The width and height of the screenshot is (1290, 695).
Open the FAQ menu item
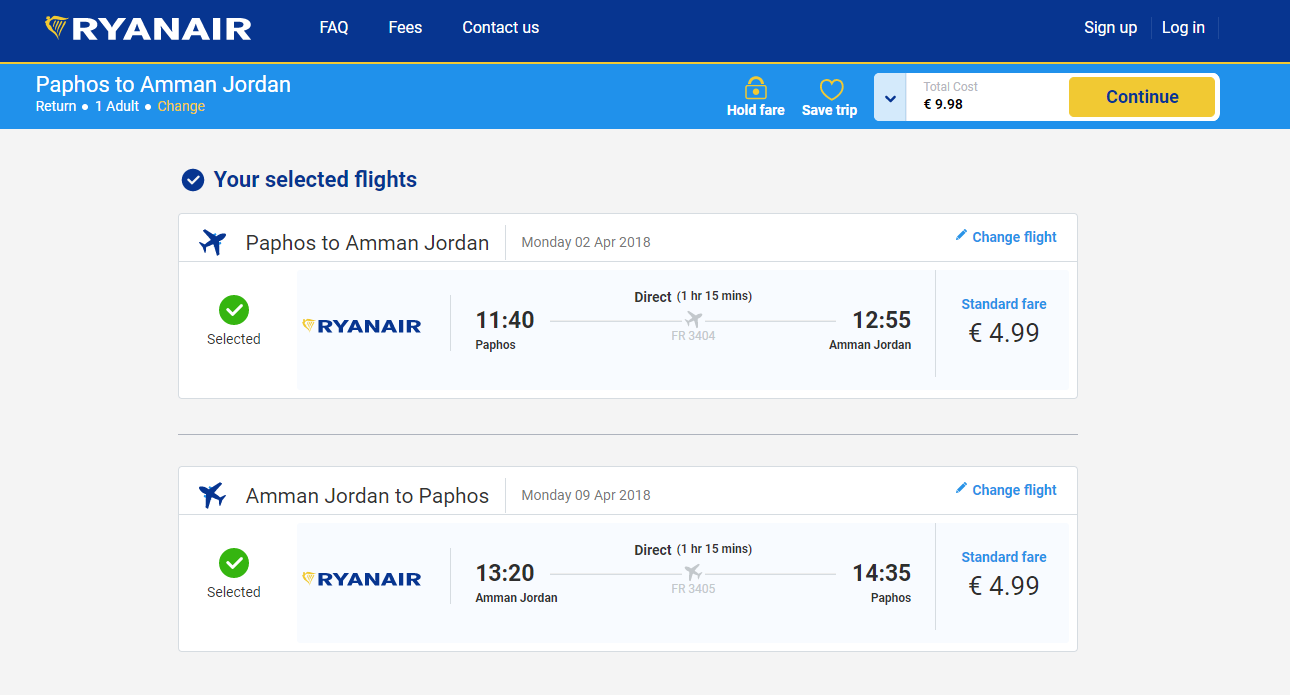point(334,28)
